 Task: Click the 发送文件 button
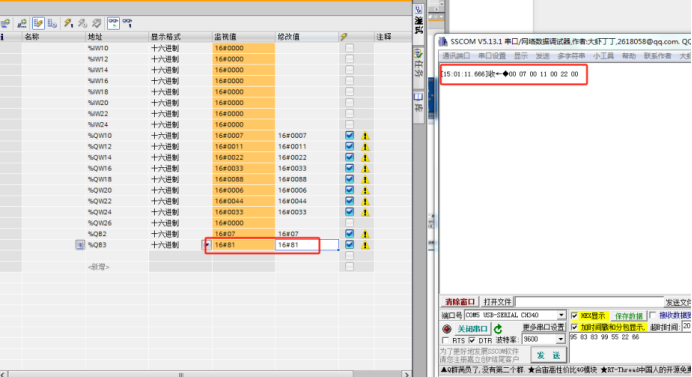coord(678,302)
